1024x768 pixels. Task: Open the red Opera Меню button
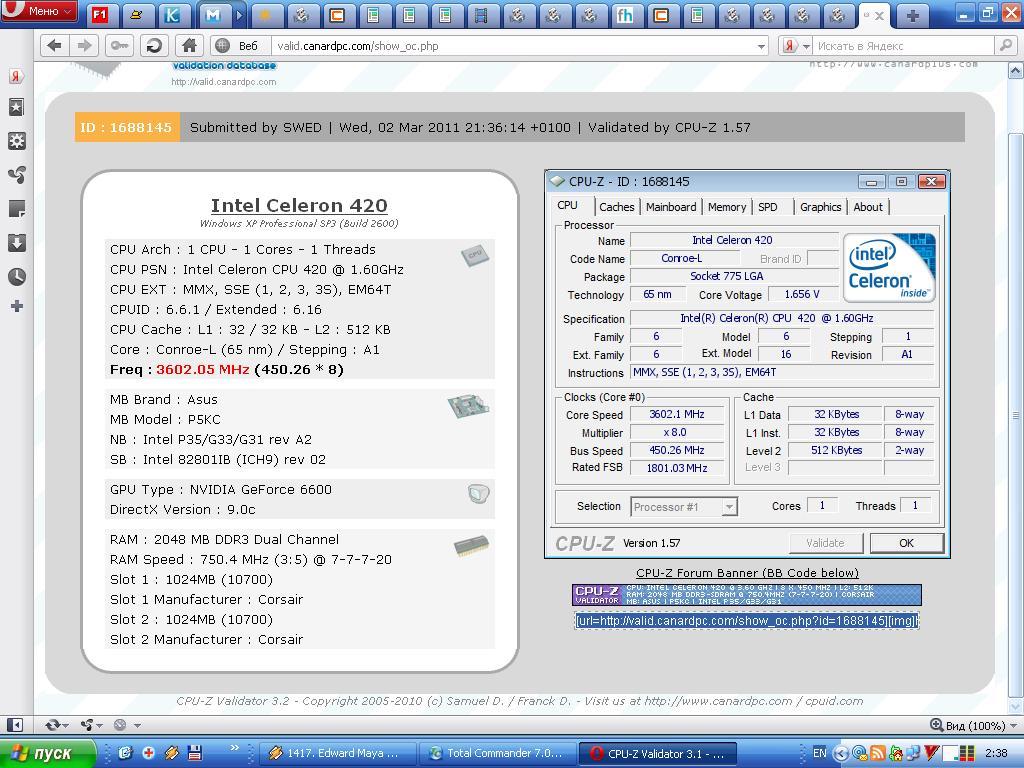(x=39, y=11)
